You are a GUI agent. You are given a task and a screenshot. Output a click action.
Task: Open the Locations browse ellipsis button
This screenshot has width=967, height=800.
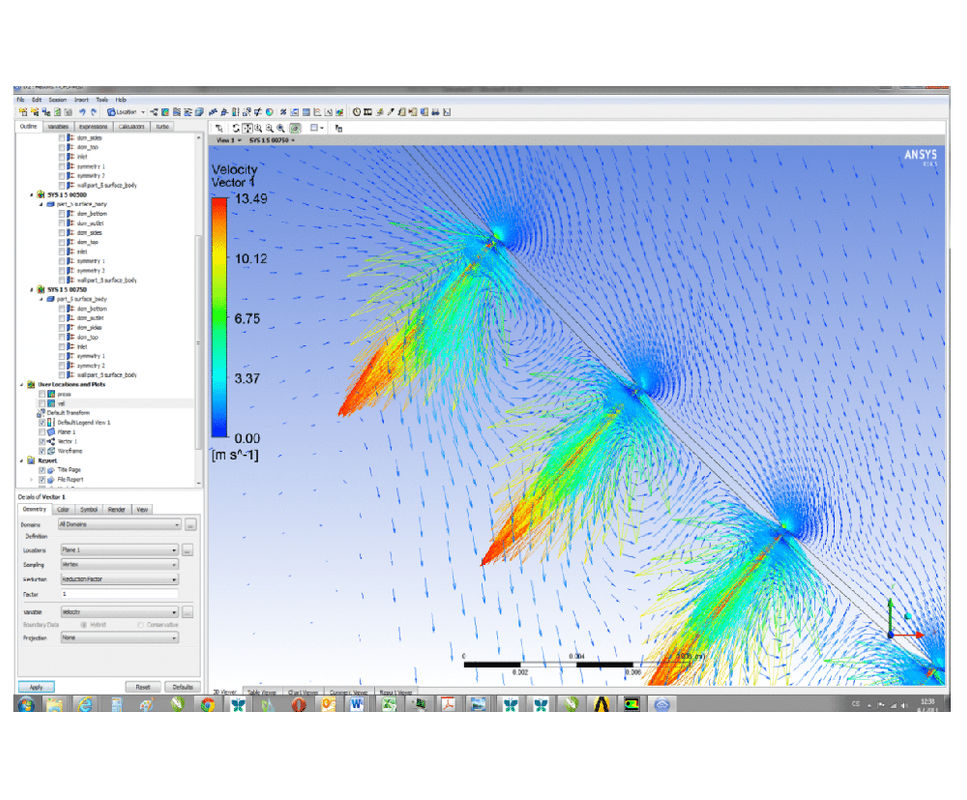(187, 550)
